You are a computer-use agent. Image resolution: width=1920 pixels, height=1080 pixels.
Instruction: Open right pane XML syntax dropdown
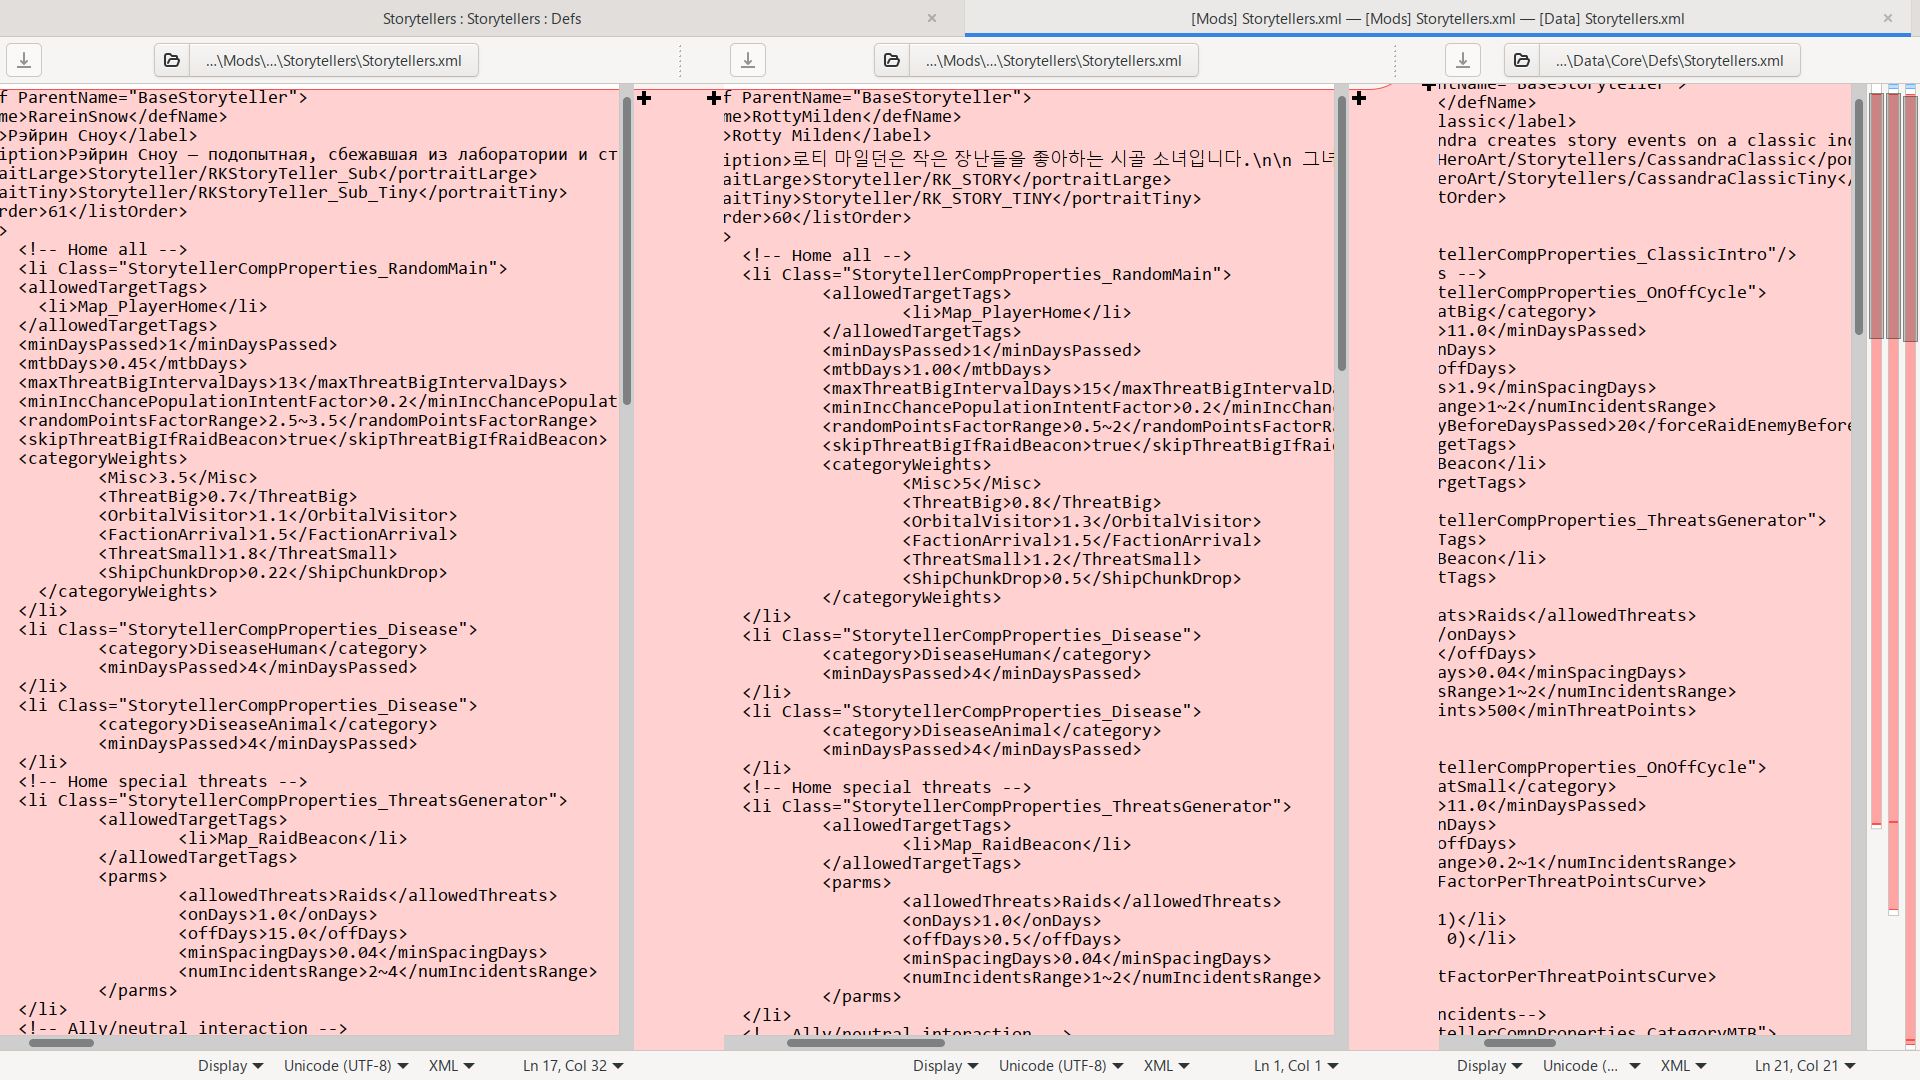[1683, 1066]
